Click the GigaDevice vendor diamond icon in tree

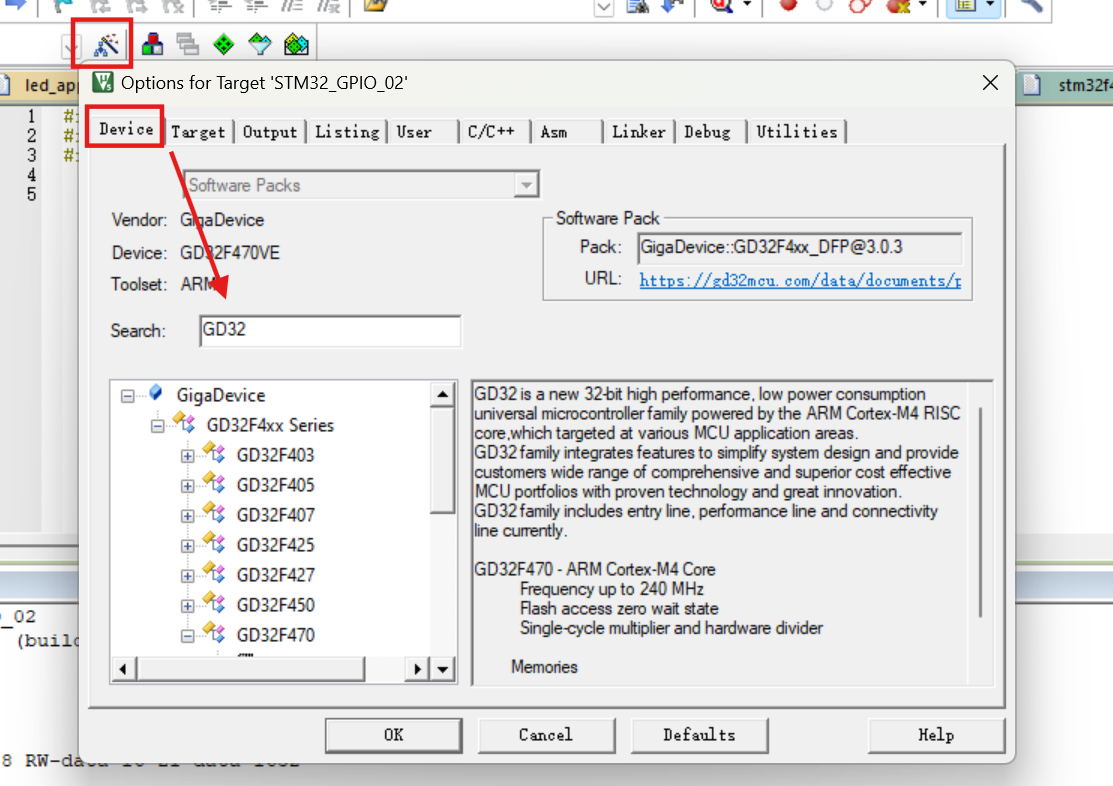(x=156, y=393)
